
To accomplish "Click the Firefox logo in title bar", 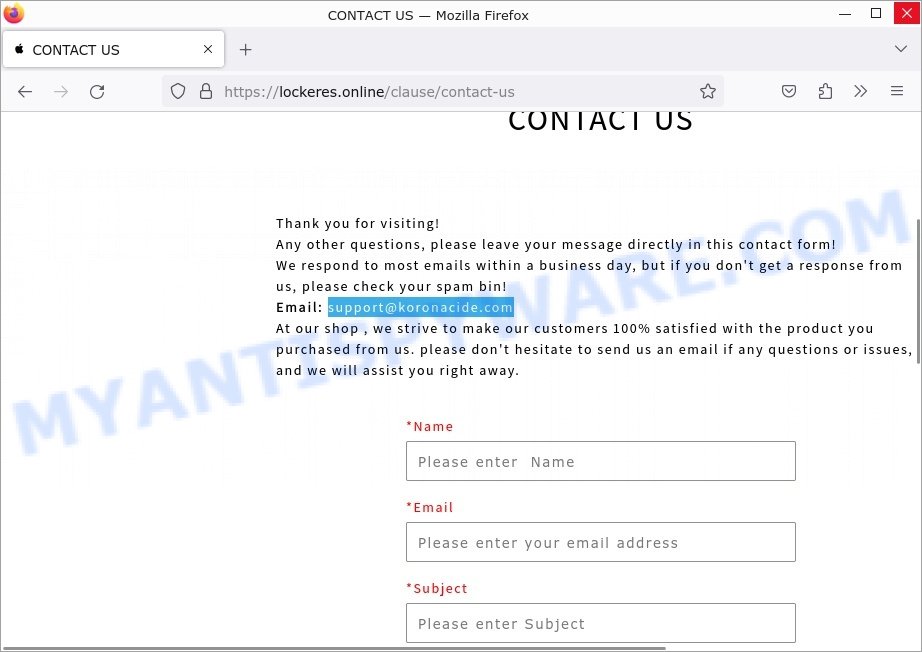I will click(14, 14).
